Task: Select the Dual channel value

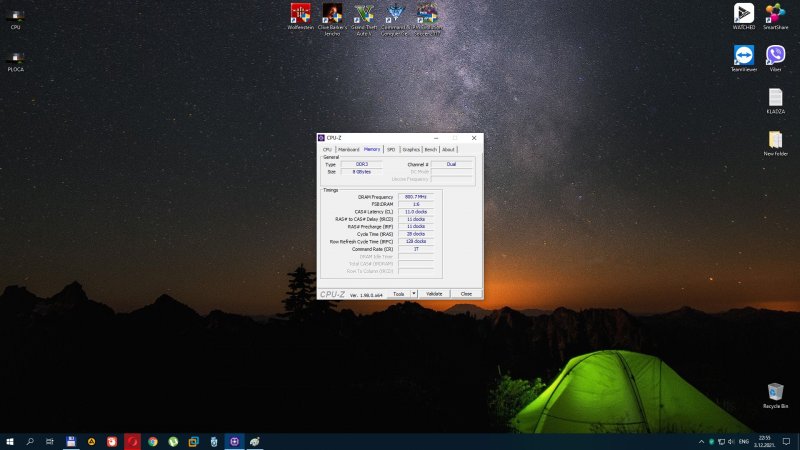Action: coord(452,164)
